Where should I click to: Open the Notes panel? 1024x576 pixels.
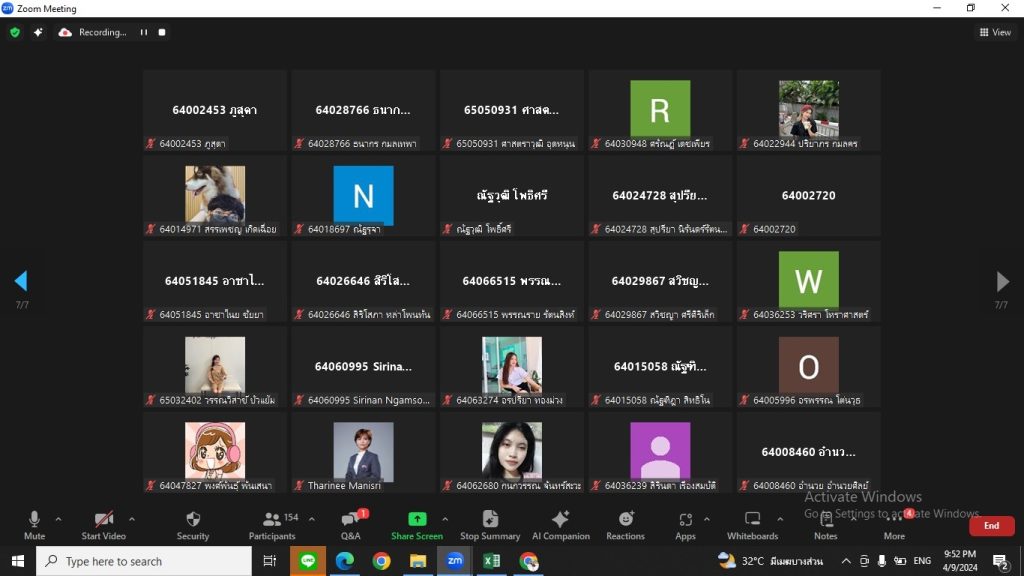tap(825, 525)
